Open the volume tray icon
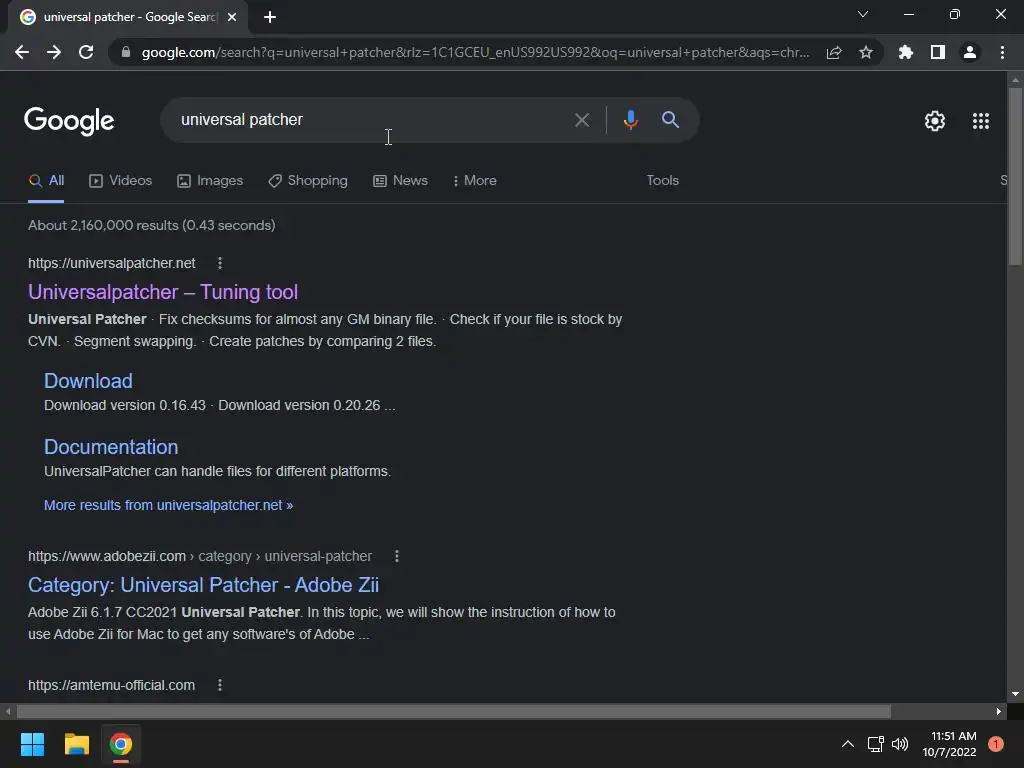The image size is (1024, 768). pyautogui.click(x=900, y=744)
